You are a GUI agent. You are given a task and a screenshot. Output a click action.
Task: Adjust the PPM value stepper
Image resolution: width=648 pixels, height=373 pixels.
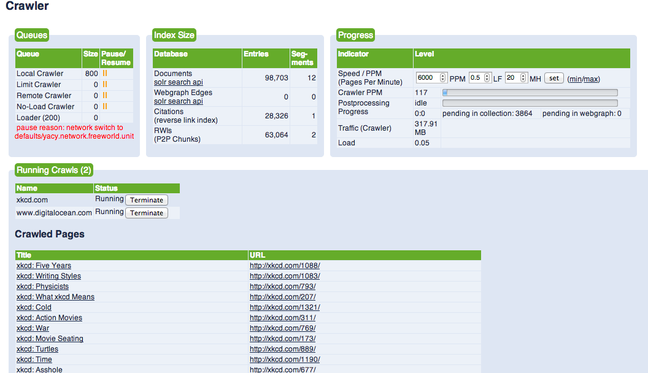(x=443, y=78)
